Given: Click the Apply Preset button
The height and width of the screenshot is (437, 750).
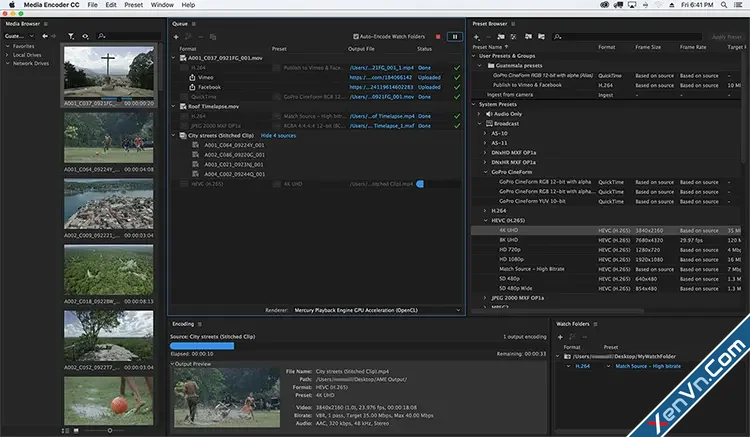Looking at the screenshot, I should coord(727,37).
